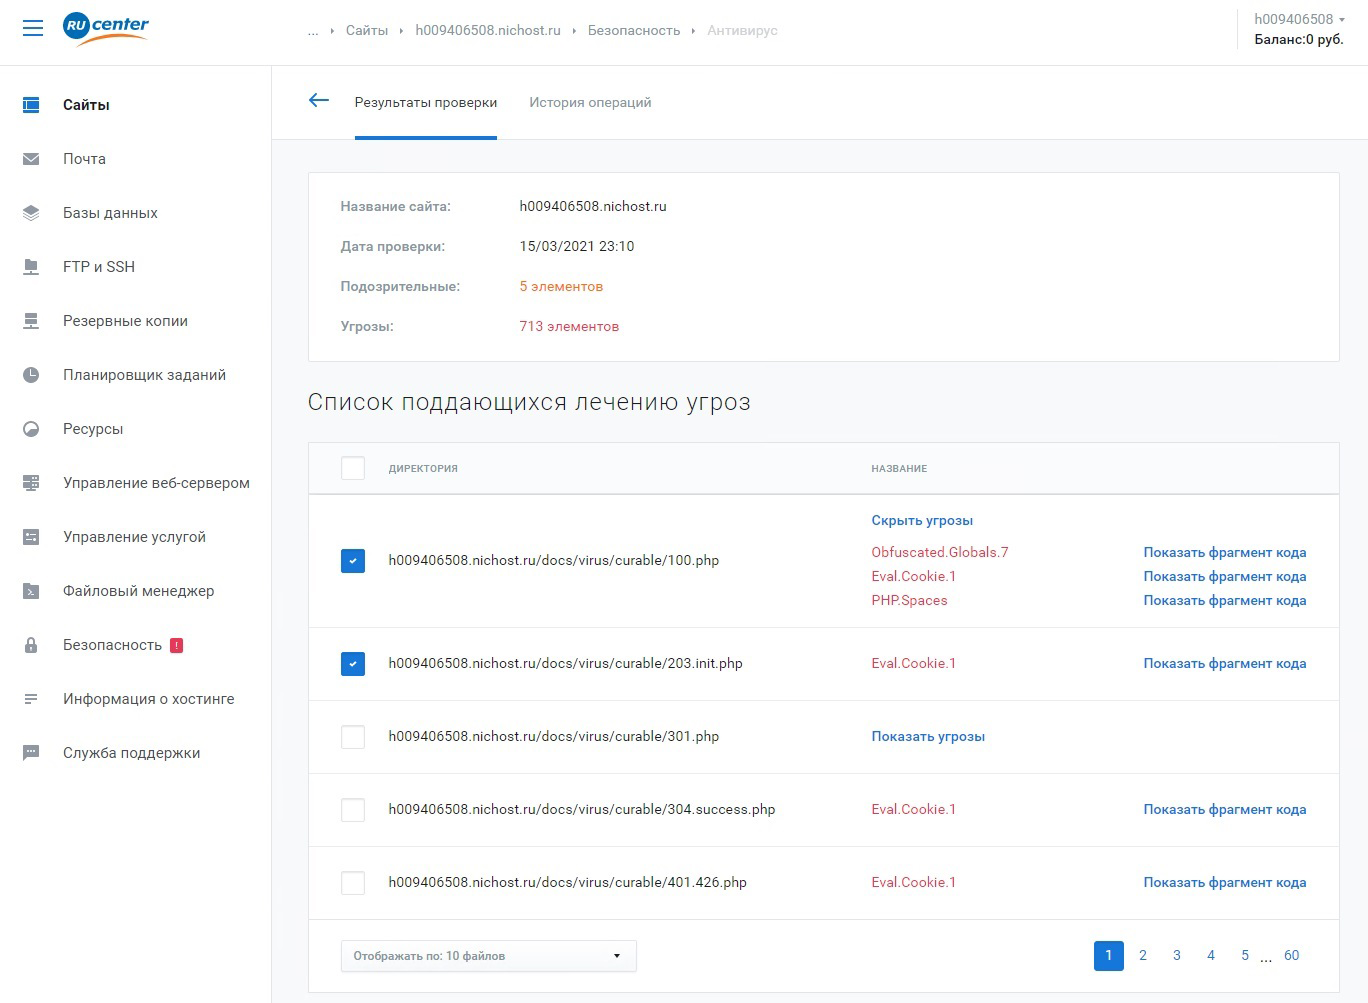
Task: Click the Баланс:0 руб. text
Action: tap(1299, 40)
